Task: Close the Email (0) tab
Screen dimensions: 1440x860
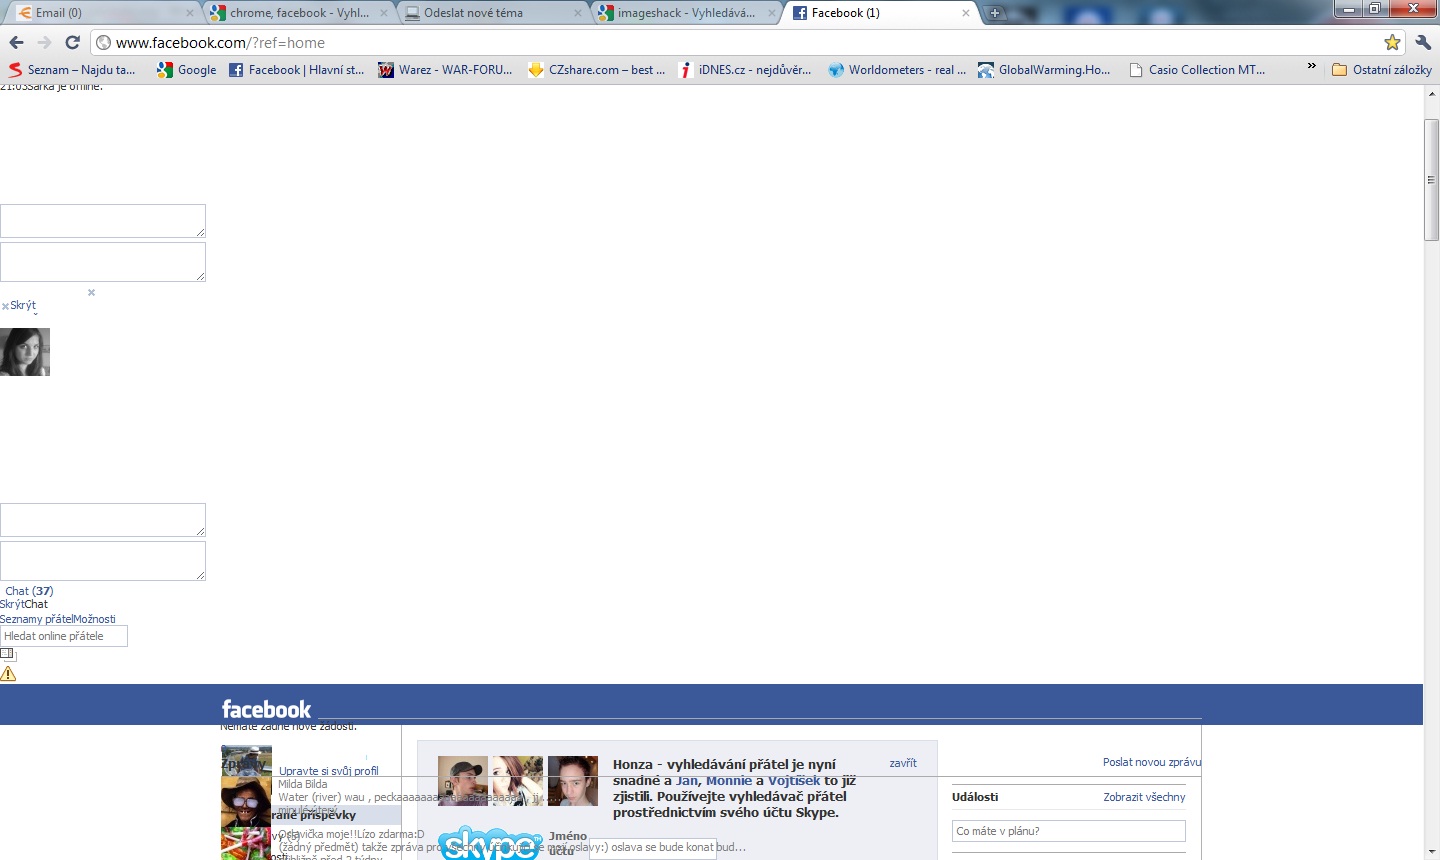Action: click(190, 13)
